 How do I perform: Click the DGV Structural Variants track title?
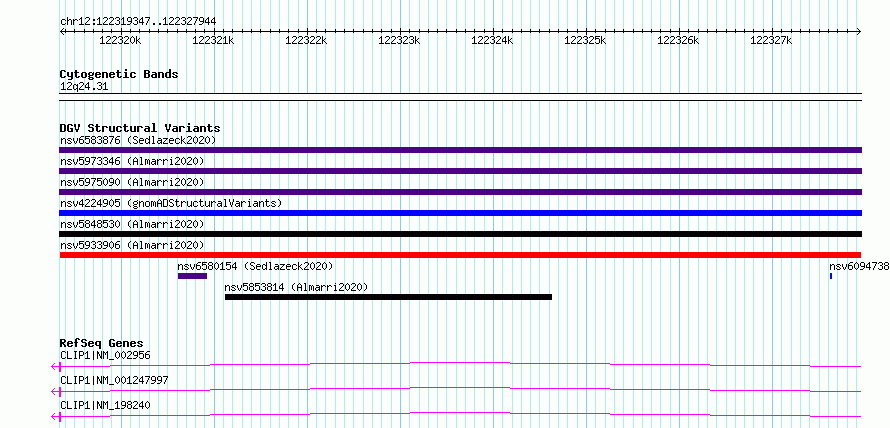(x=140, y=128)
